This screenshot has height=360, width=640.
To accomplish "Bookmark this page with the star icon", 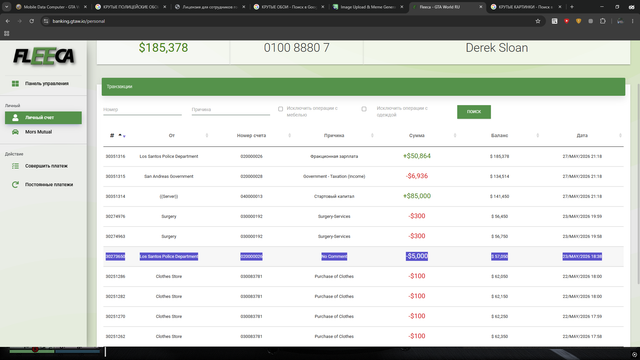I will tap(538, 21).
